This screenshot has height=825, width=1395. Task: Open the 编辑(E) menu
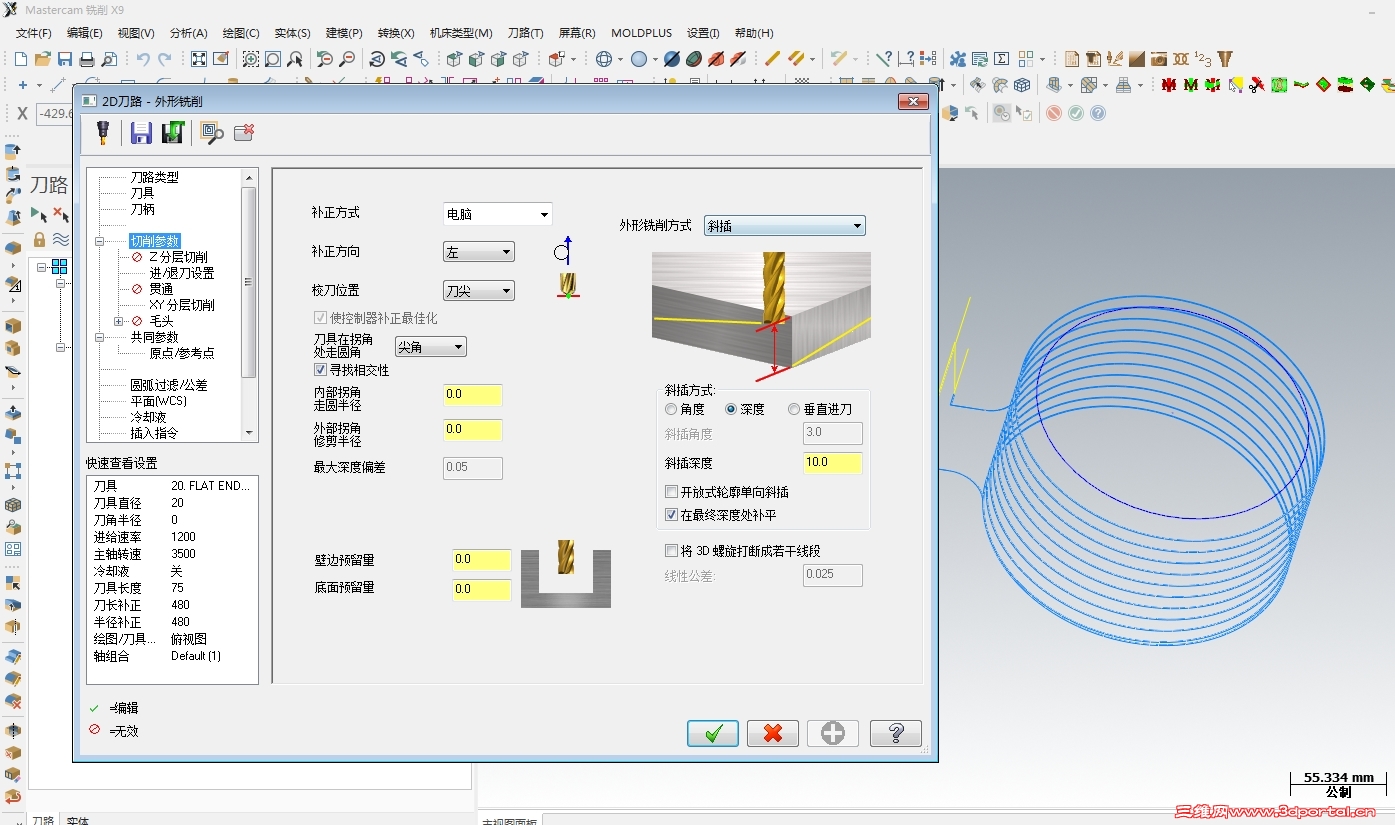85,33
